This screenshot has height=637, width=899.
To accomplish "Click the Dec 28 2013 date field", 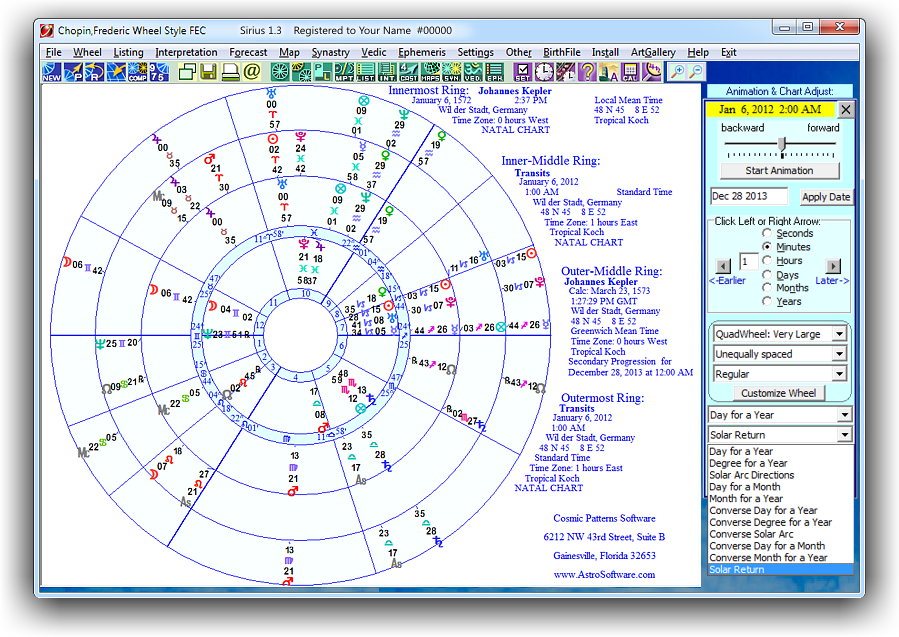I will pos(749,196).
